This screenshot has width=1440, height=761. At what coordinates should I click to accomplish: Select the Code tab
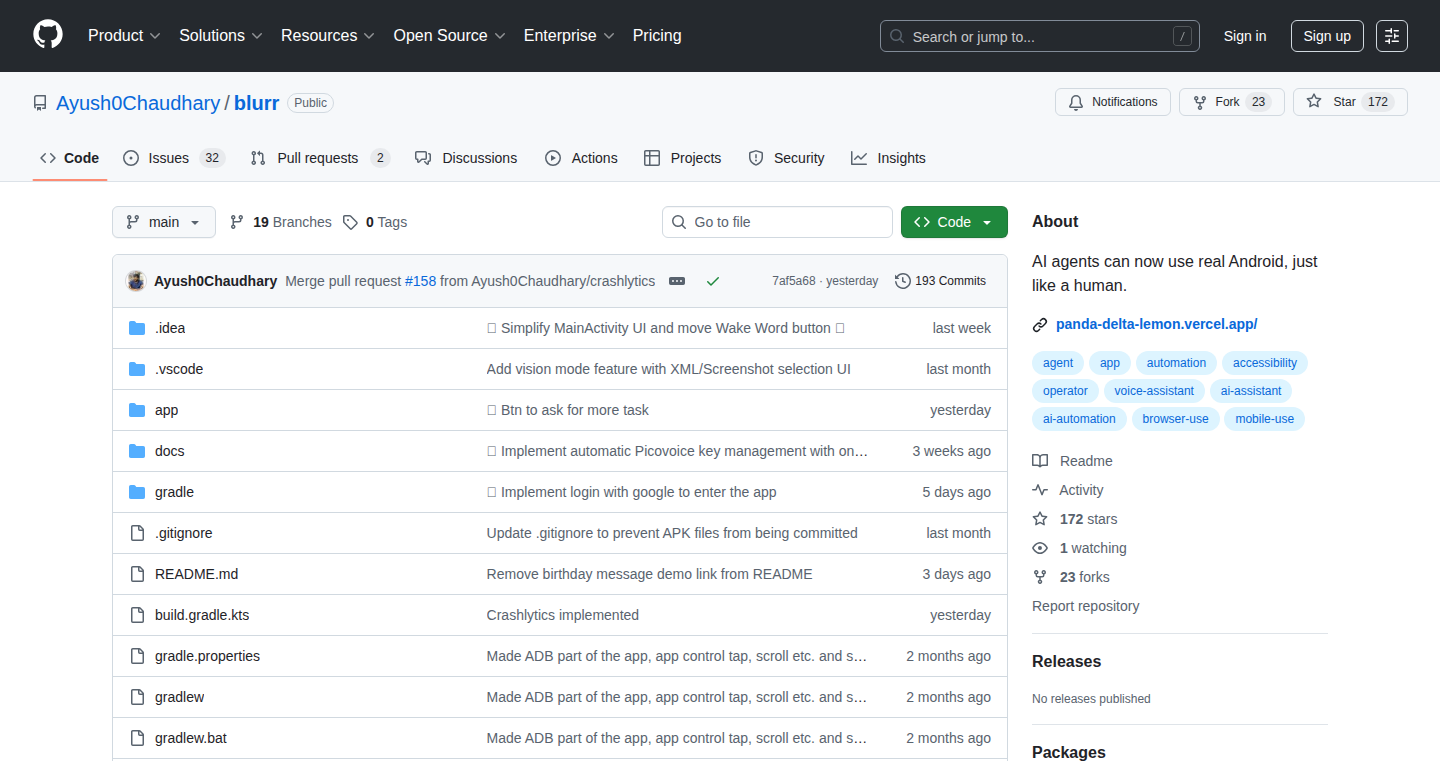point(70,158)
